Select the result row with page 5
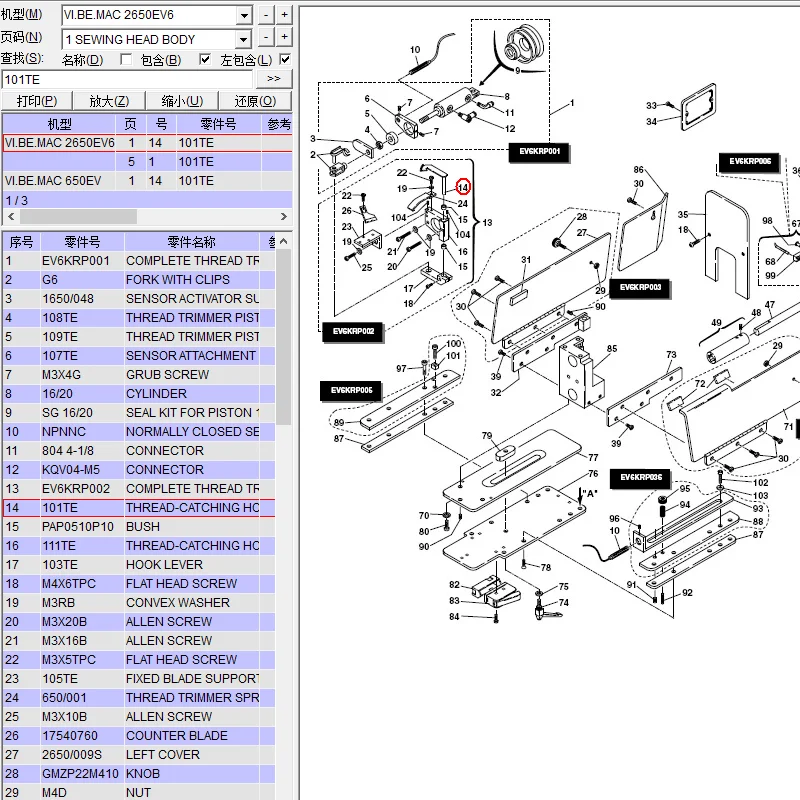Viewport: 800px width, 800px height. [147, 162]
